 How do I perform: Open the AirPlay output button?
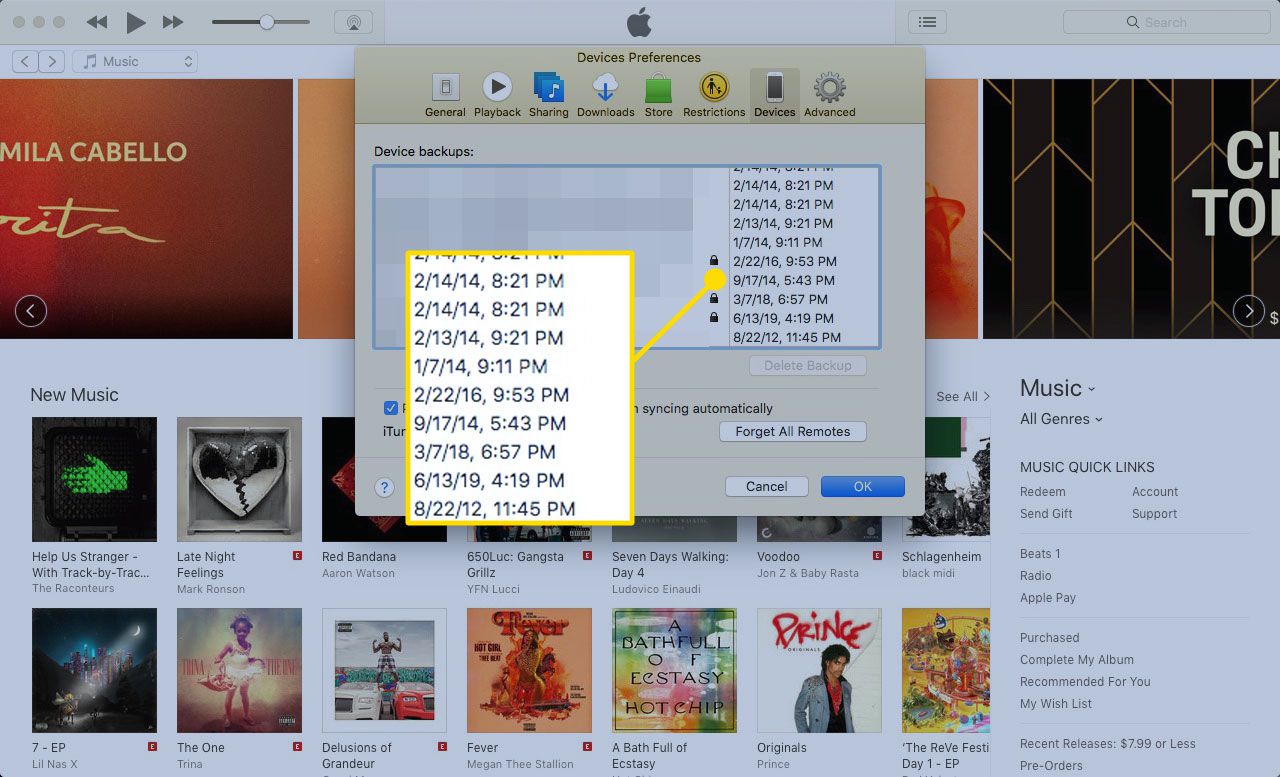point(352,22)
